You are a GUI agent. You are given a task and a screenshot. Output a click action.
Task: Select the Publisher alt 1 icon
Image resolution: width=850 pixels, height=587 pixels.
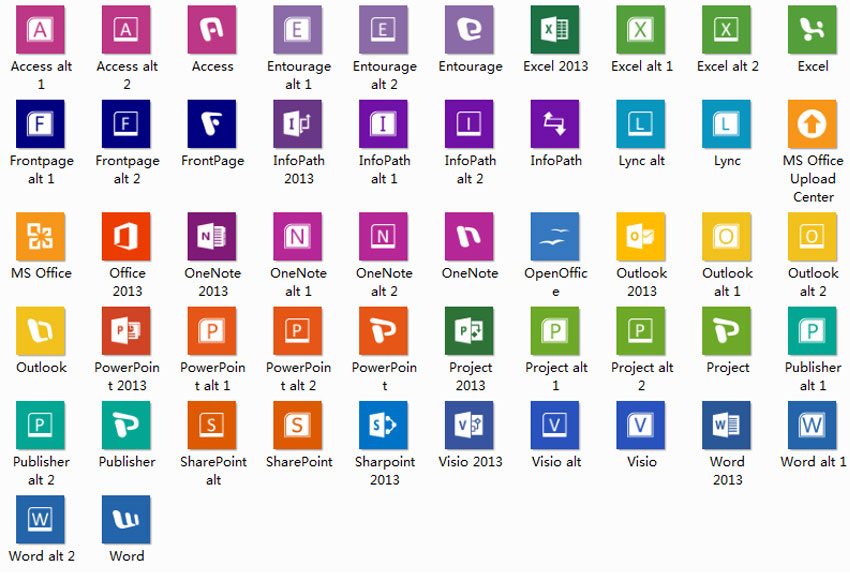(812, 331)
